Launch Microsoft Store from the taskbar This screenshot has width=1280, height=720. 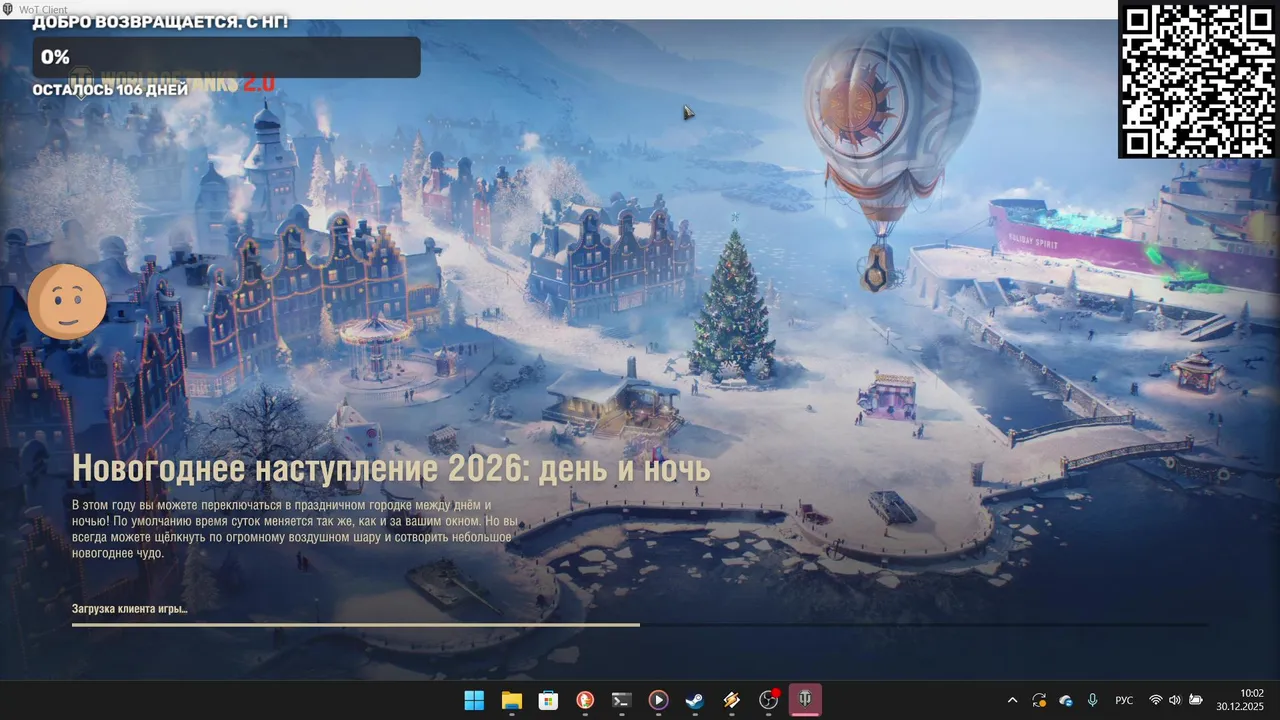tap(548, 700)
